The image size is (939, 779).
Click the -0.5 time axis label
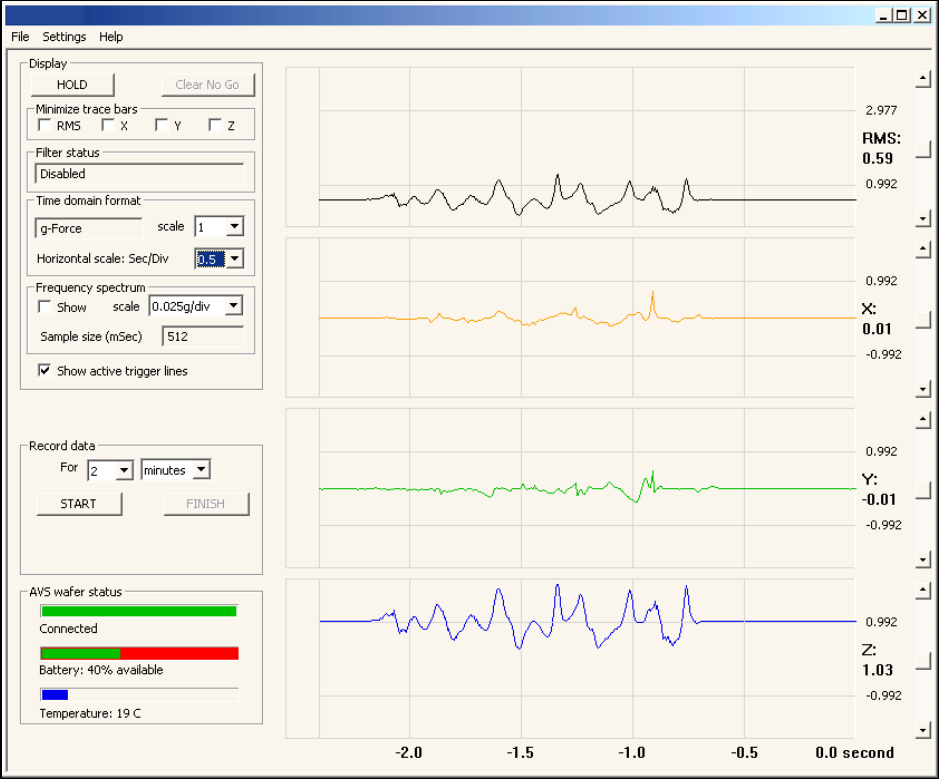tap(744, 753)
